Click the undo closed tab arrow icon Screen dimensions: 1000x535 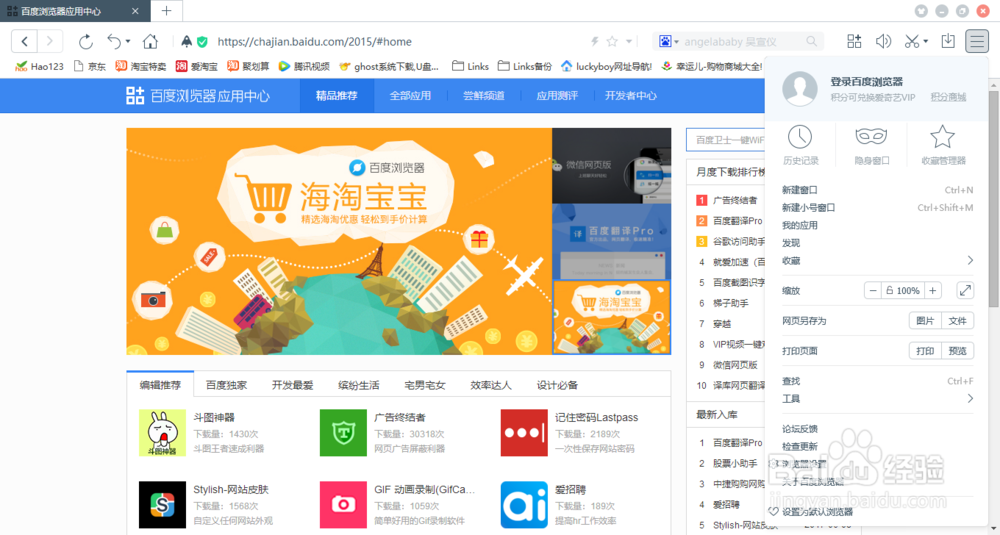114,42
